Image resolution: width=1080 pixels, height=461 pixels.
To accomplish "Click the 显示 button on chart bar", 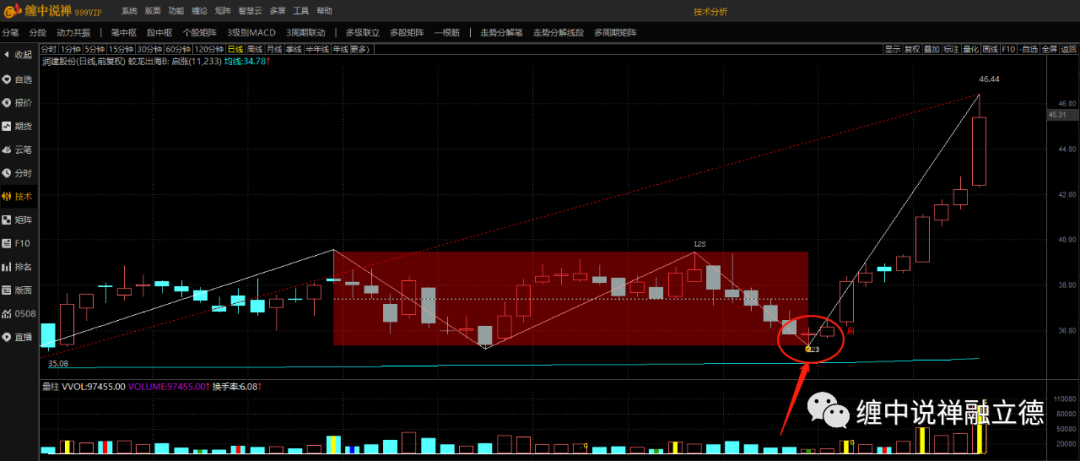I will point(893,49).
